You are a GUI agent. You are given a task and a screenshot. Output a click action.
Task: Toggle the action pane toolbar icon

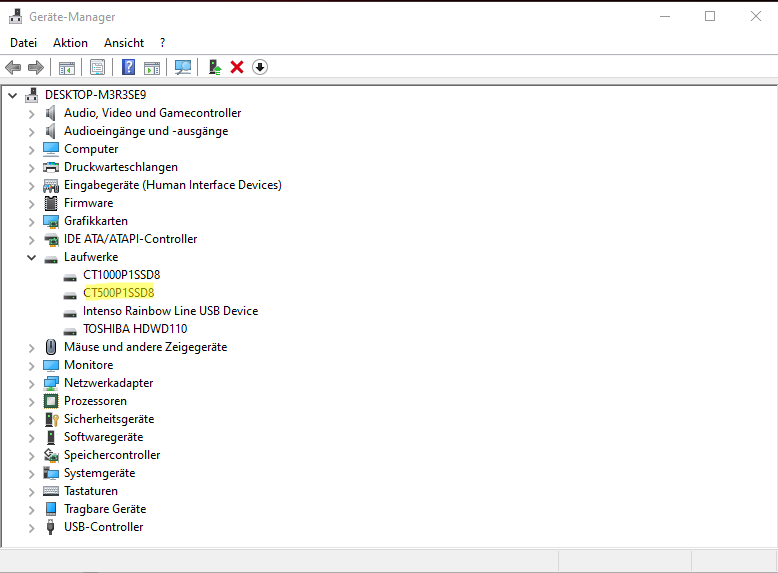[152, 67]
